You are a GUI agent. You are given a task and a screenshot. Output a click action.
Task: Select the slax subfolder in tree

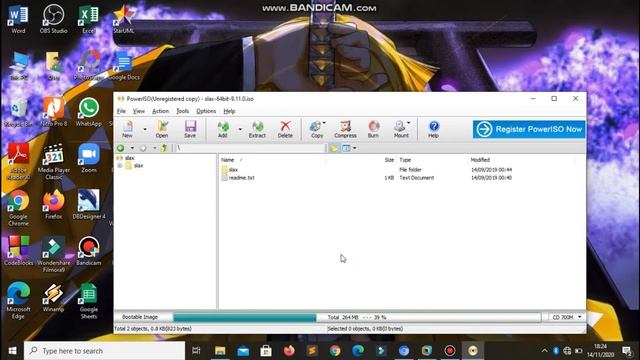coord(138,166)
